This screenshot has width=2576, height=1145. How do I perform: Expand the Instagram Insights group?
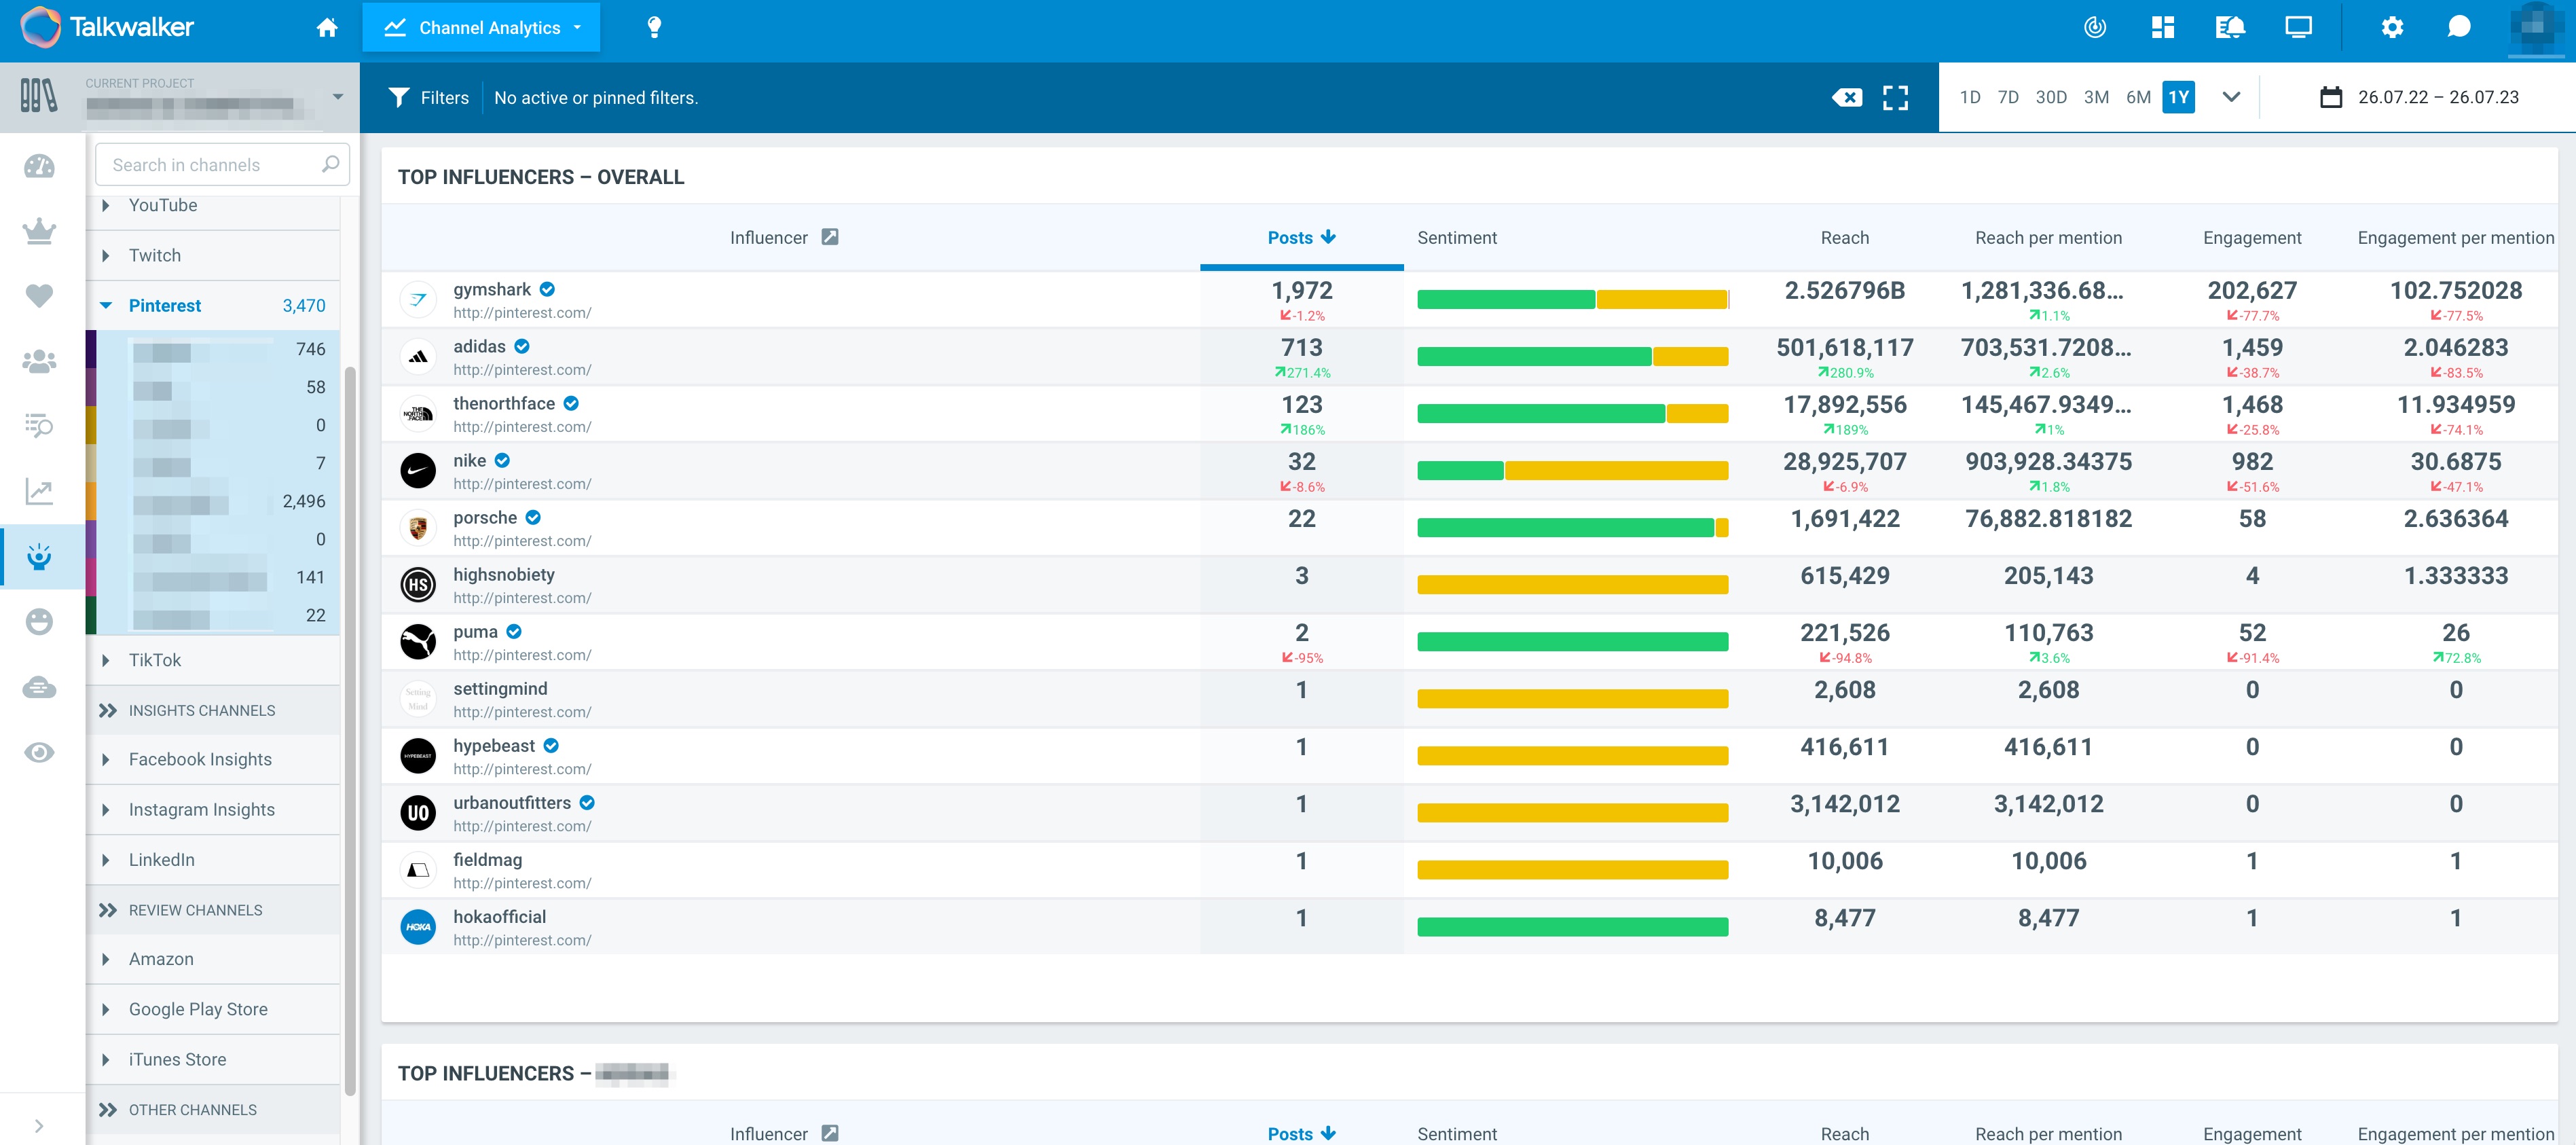tap(106, 809)
